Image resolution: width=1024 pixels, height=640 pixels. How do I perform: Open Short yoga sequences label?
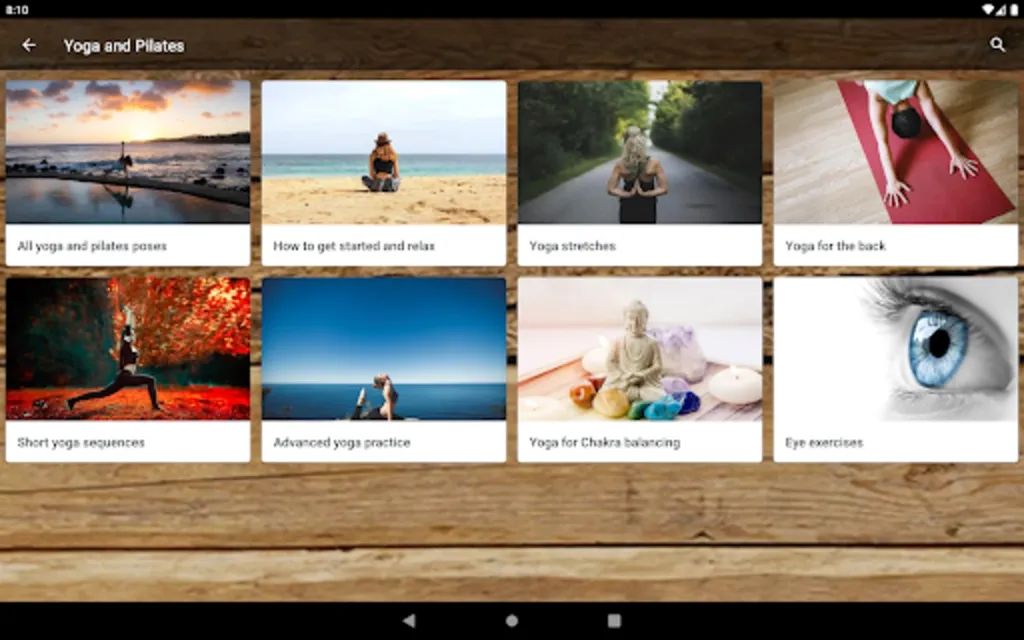[x=81, y=443]
